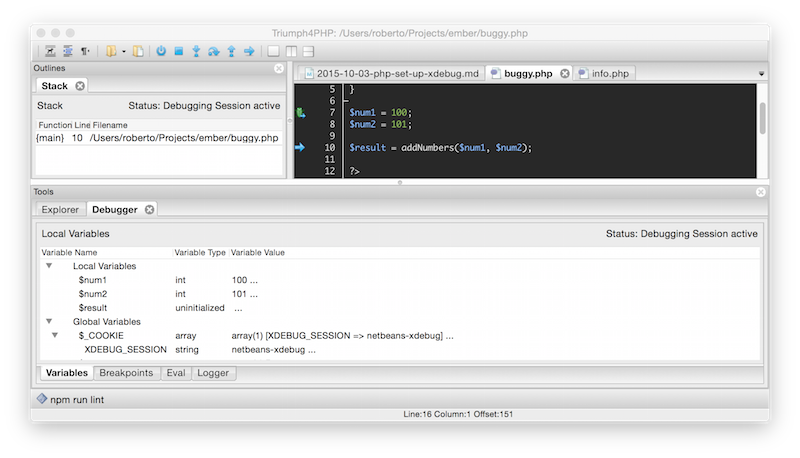Click the Step Over curved arrow
The height and width of the screenshot is (458, 800).
click(x=214, y=51)
